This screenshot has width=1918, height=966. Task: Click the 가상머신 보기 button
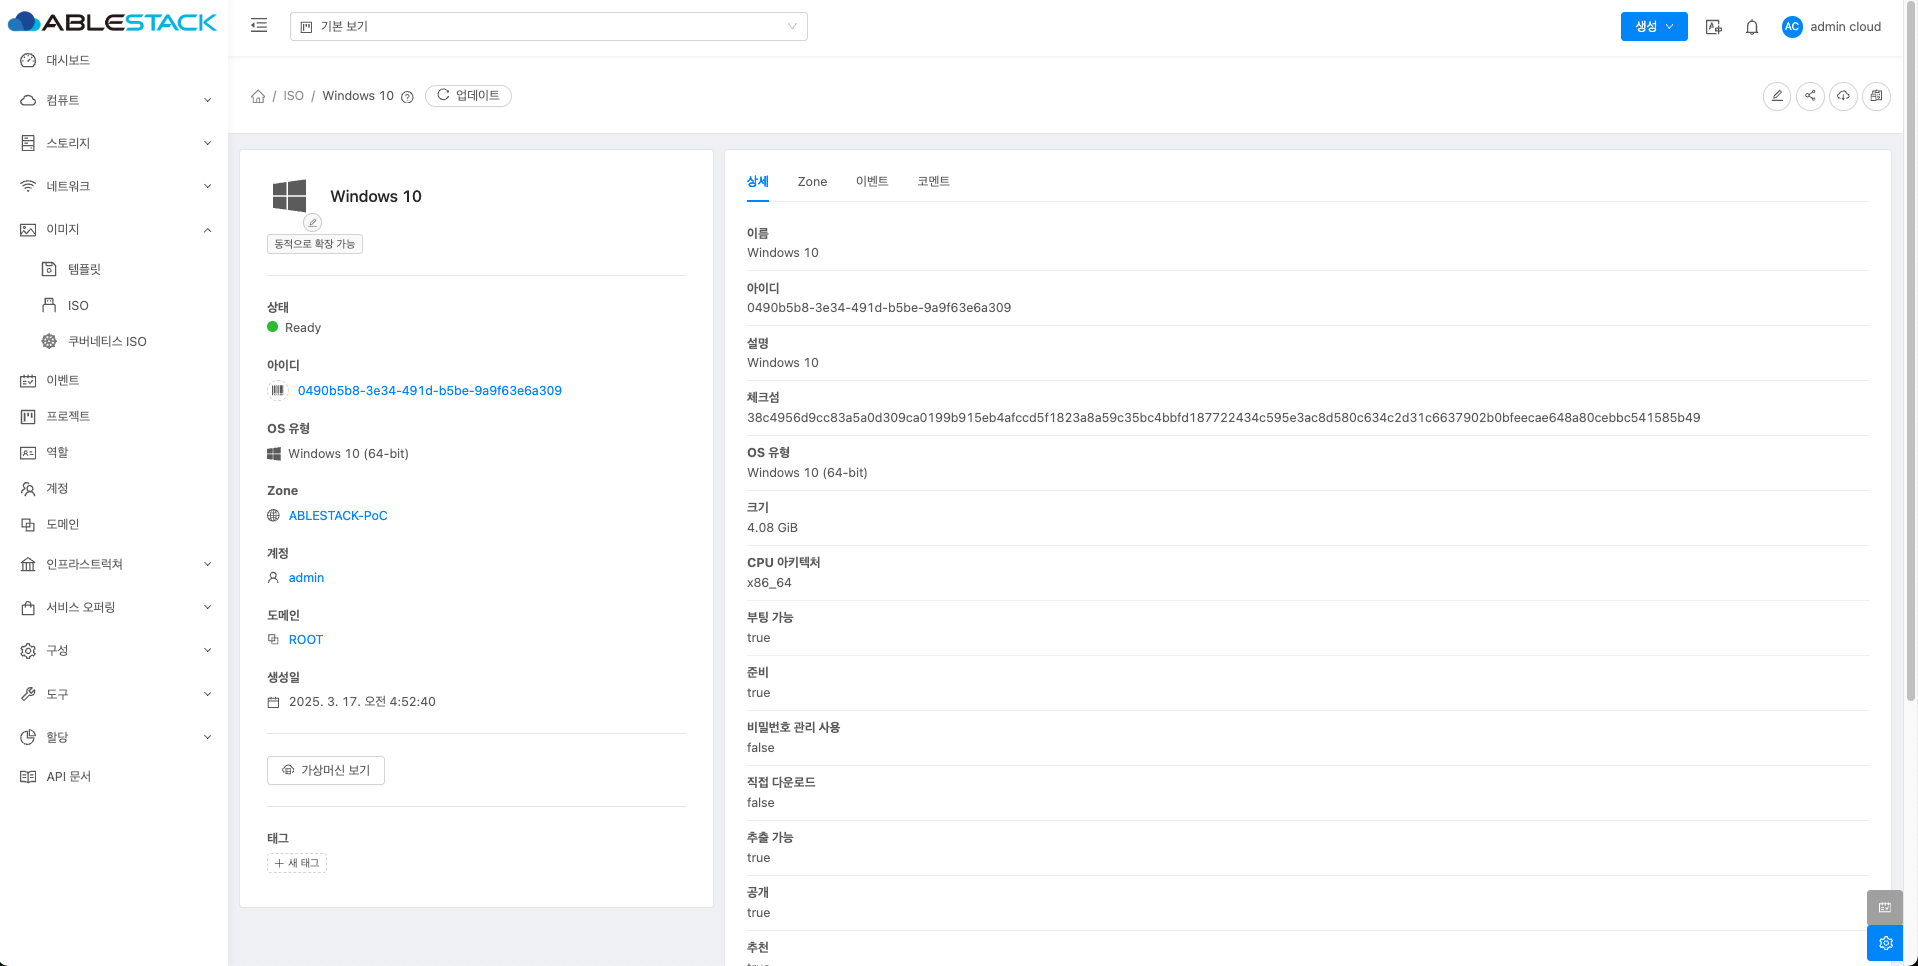coord(326,770)
